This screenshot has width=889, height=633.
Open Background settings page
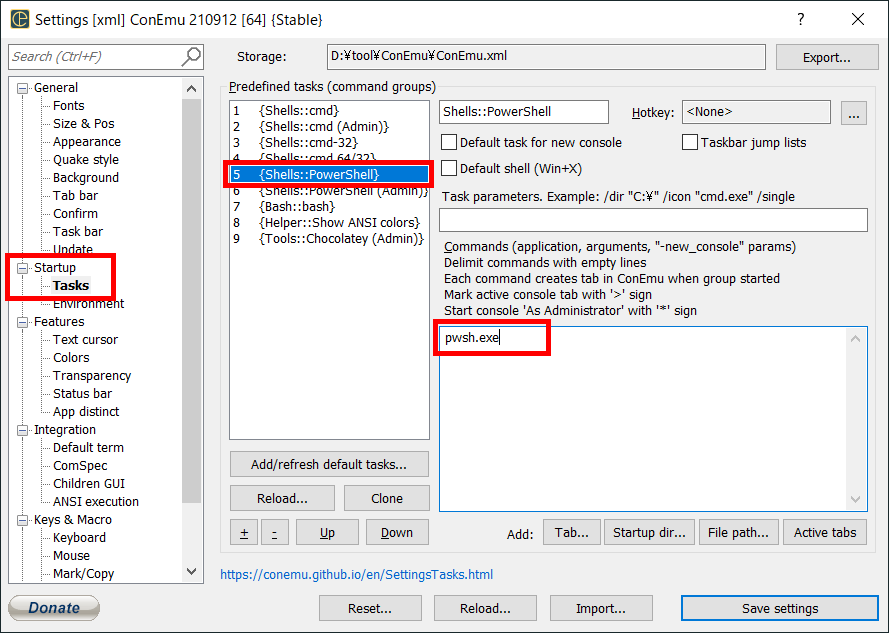[x=86, y=178]
